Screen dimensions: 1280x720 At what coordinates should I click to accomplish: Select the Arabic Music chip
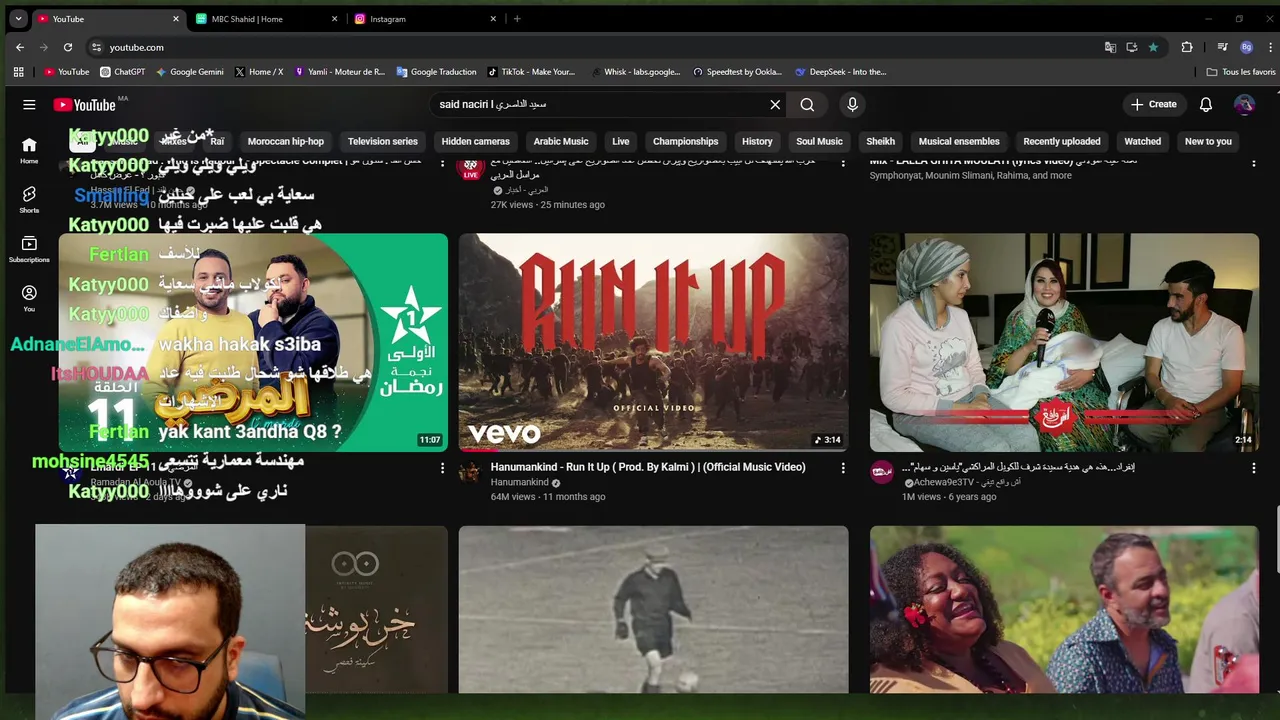(561, 141)
